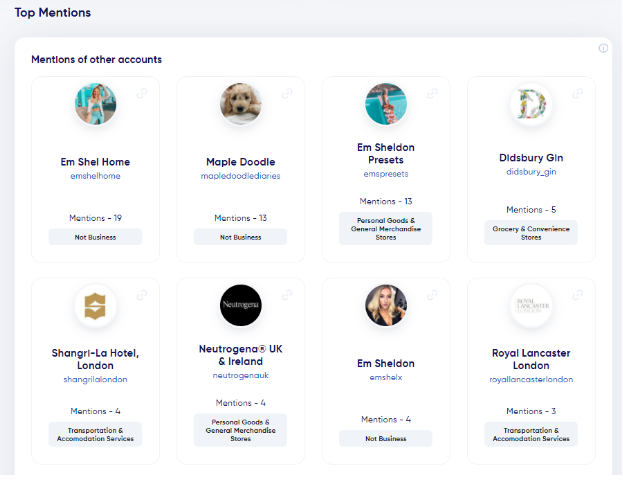Open link icon on Em Sheldon card
This screenshot has height=481, width=623.
[432, 295]
